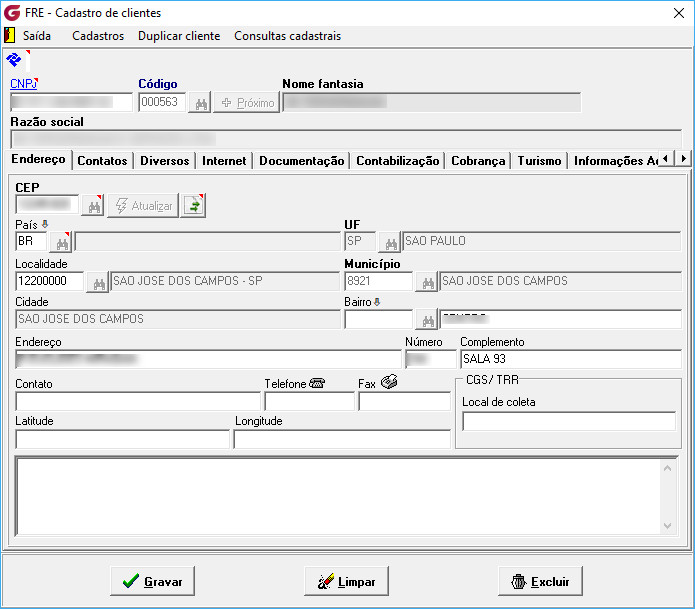
Task: Click Duplicar cliente menu item
Action: (x=179, y=36)
